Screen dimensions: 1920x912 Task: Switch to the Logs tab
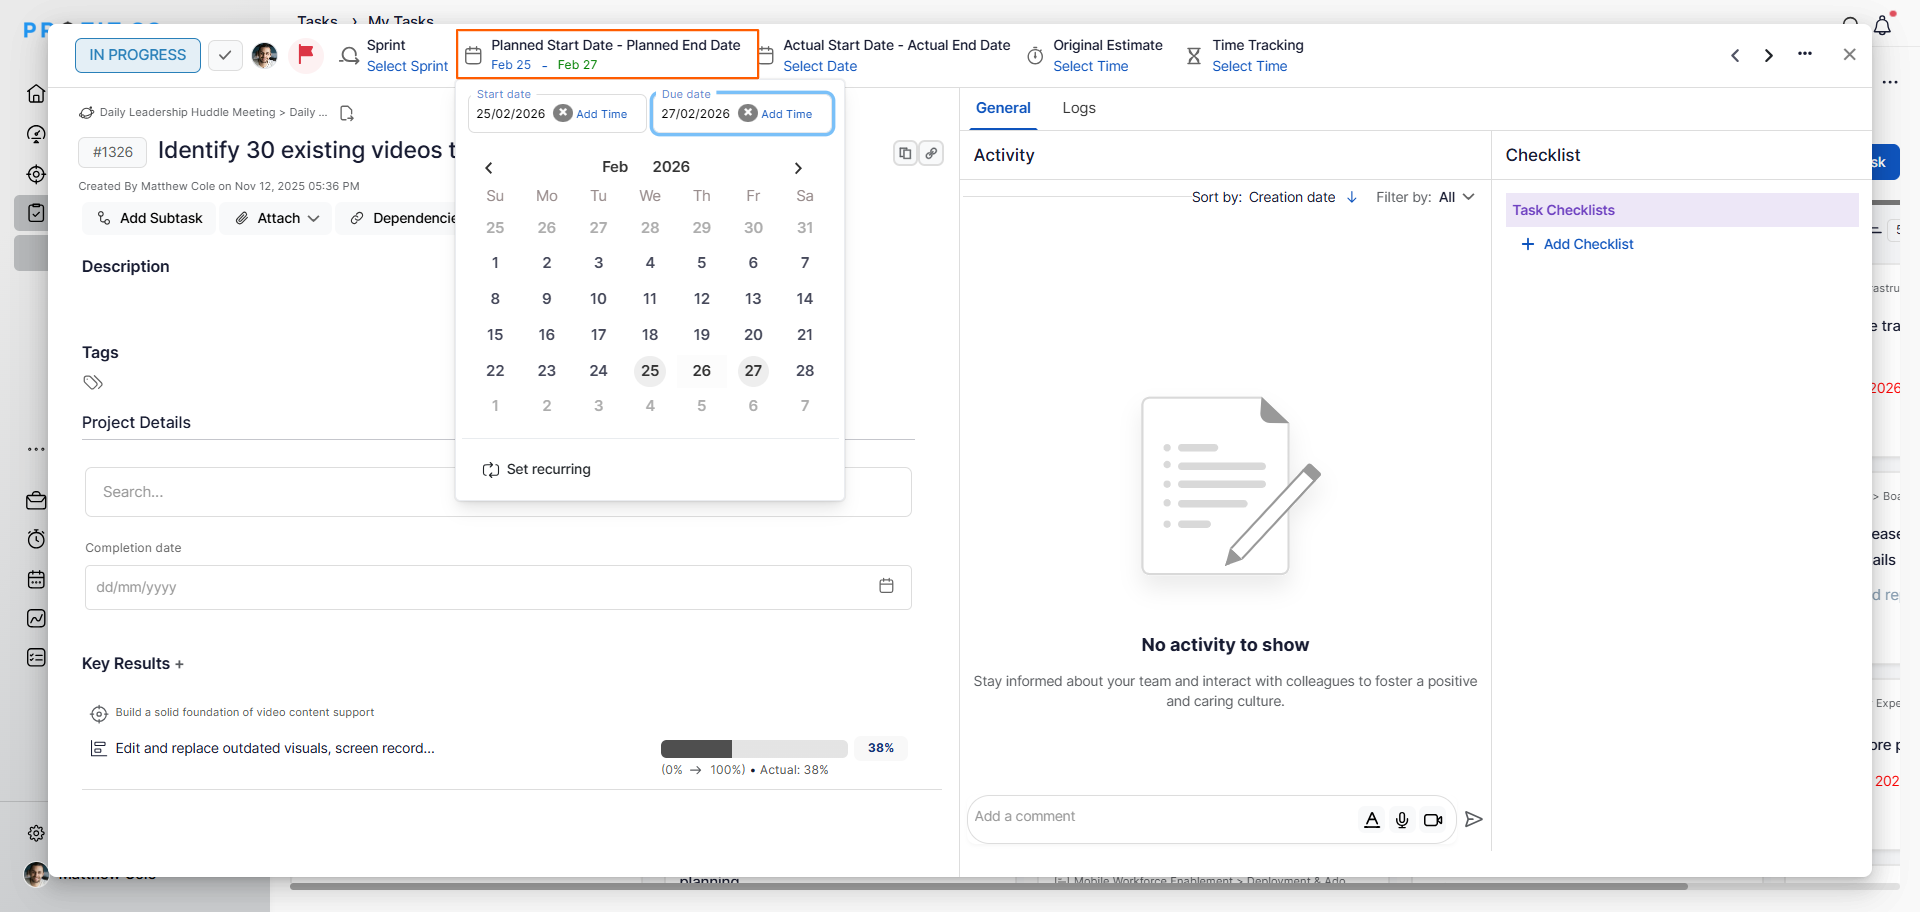pos(1079,108)
